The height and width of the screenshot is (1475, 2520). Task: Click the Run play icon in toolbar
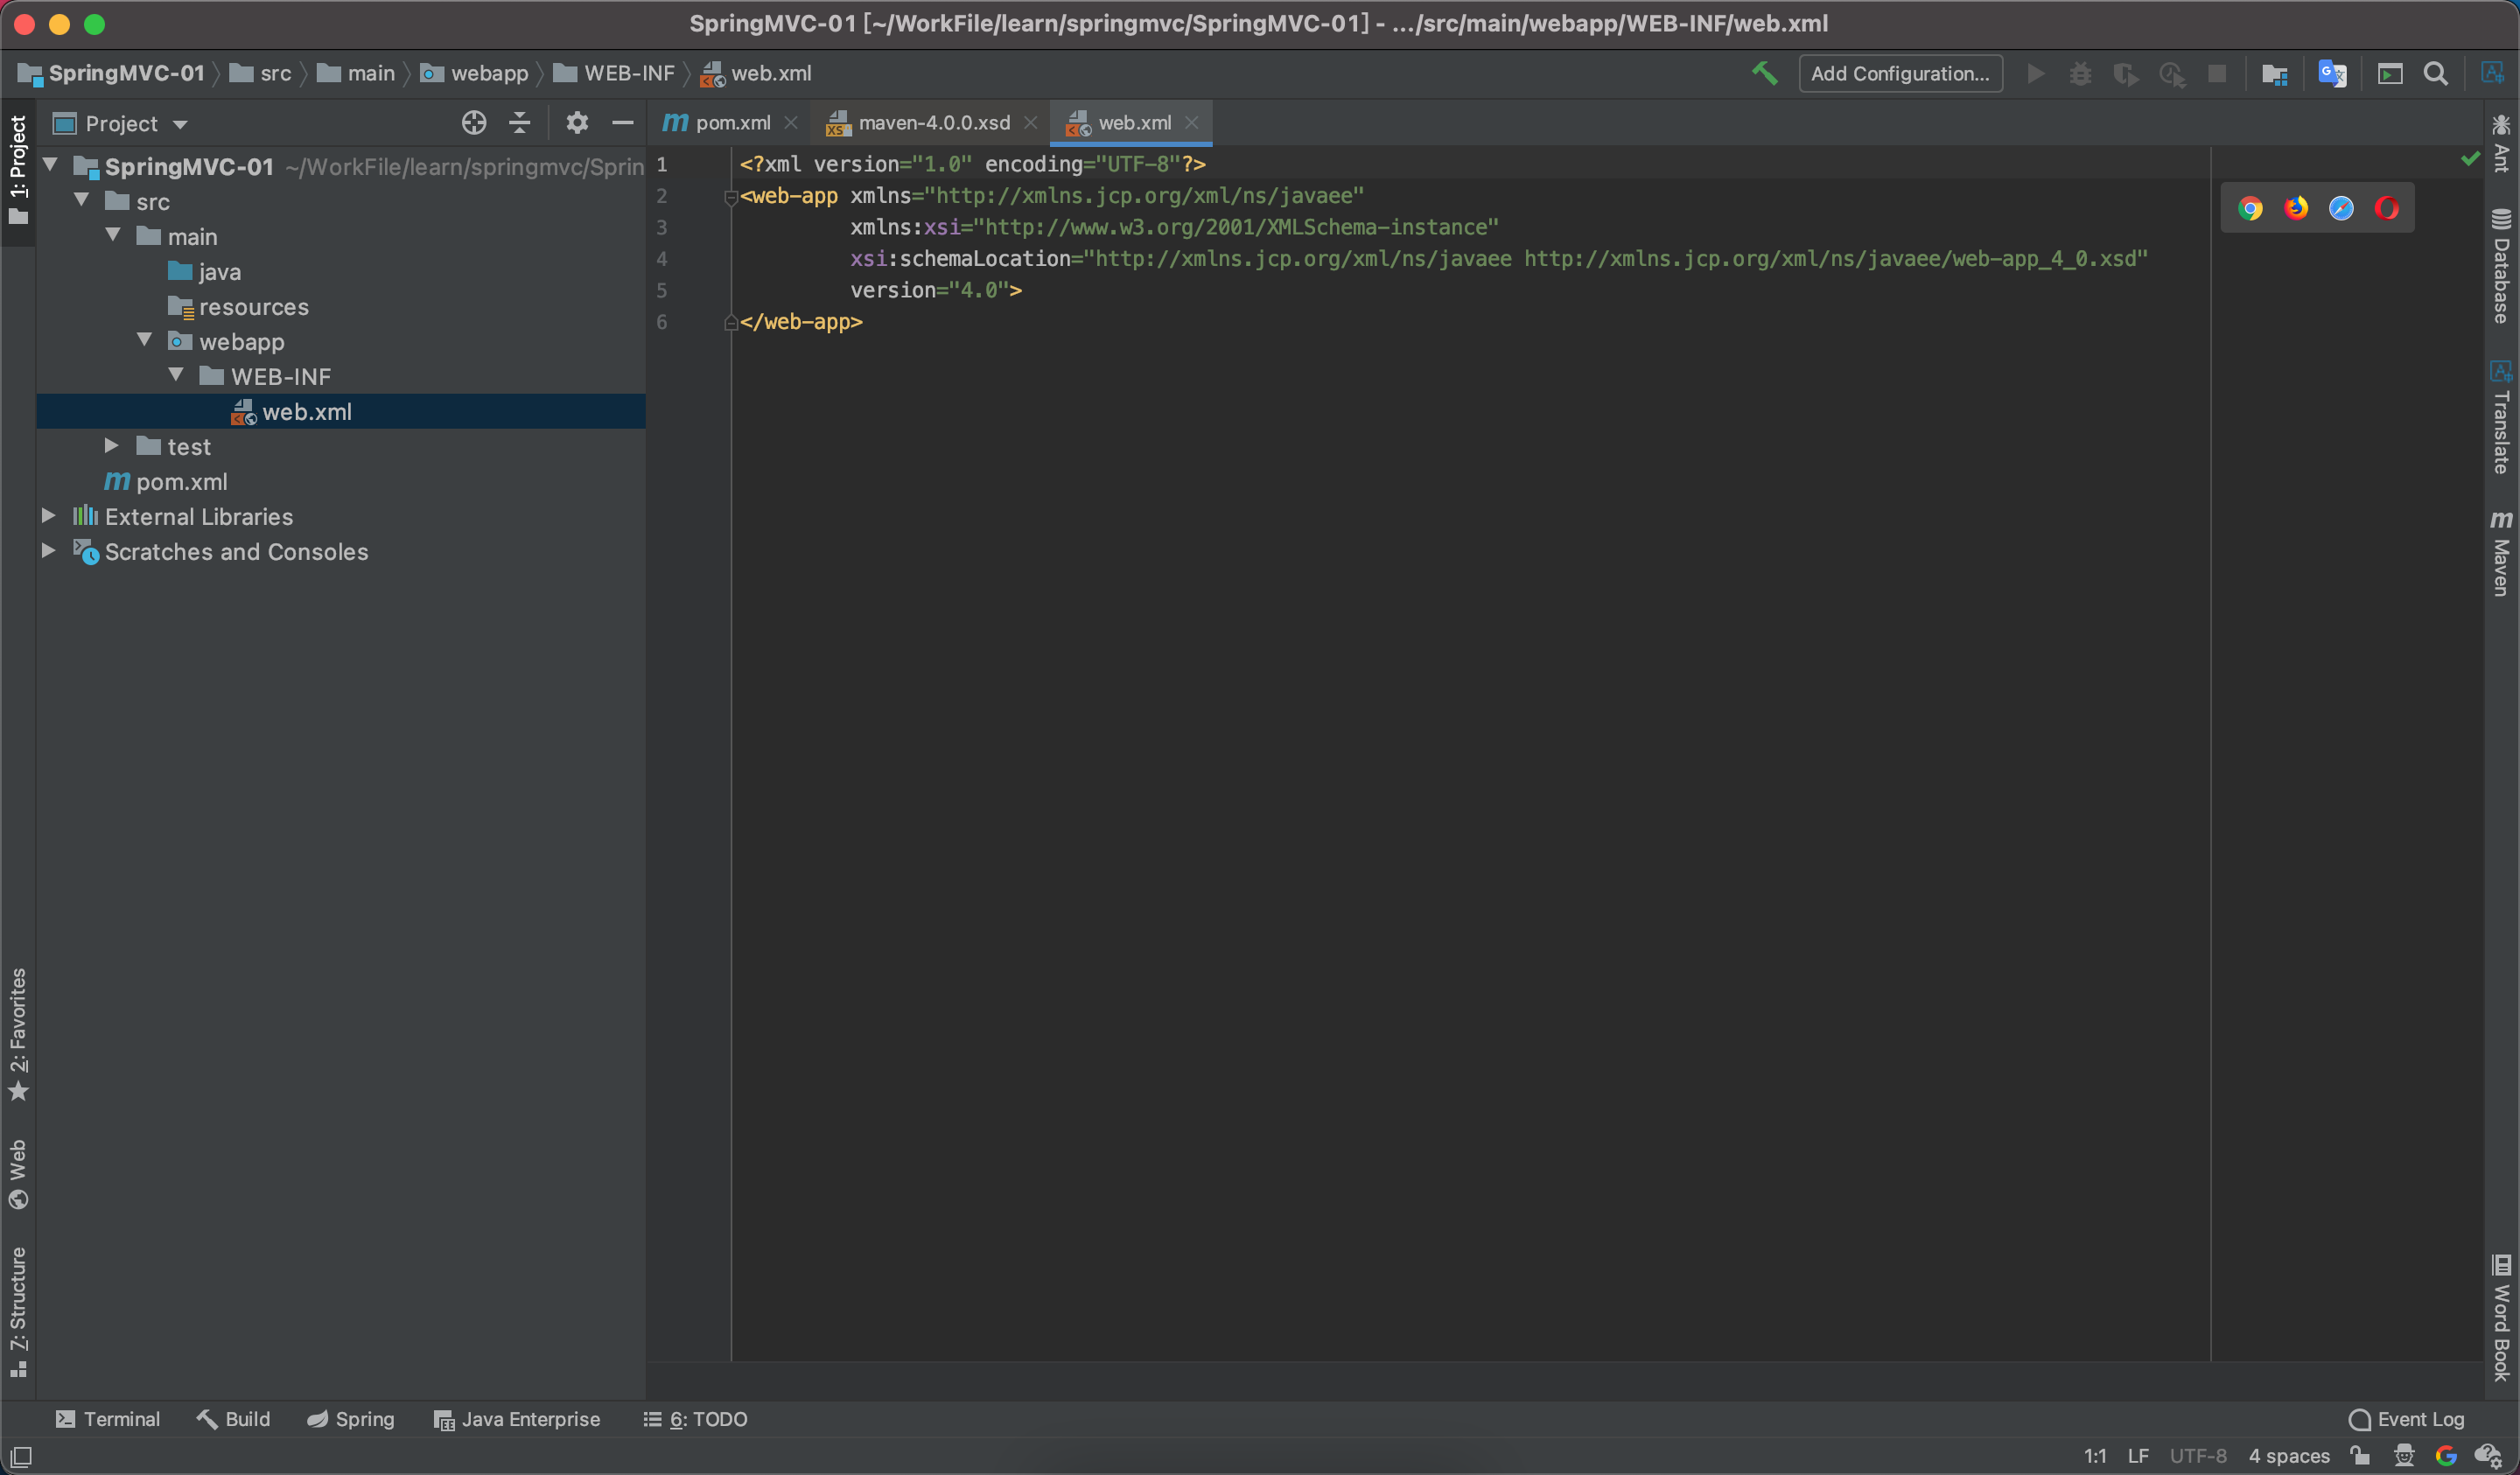[2035, 74]
